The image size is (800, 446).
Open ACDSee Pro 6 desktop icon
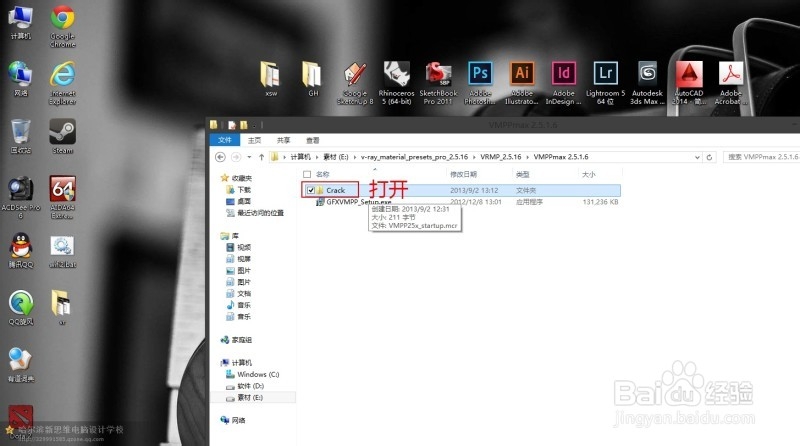pyautogui.click(x=20, y=197)
